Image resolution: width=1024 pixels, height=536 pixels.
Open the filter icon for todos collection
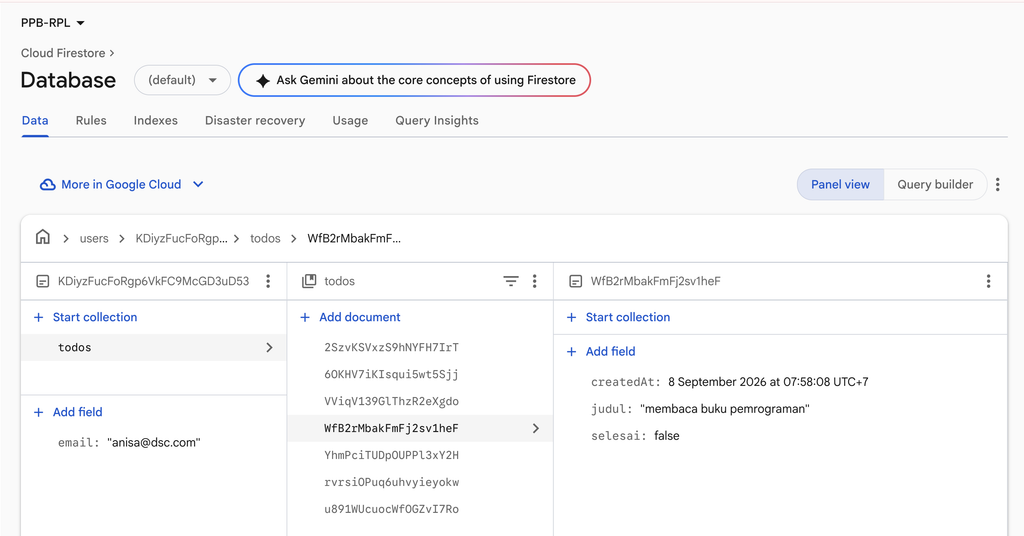coord(511,281)
